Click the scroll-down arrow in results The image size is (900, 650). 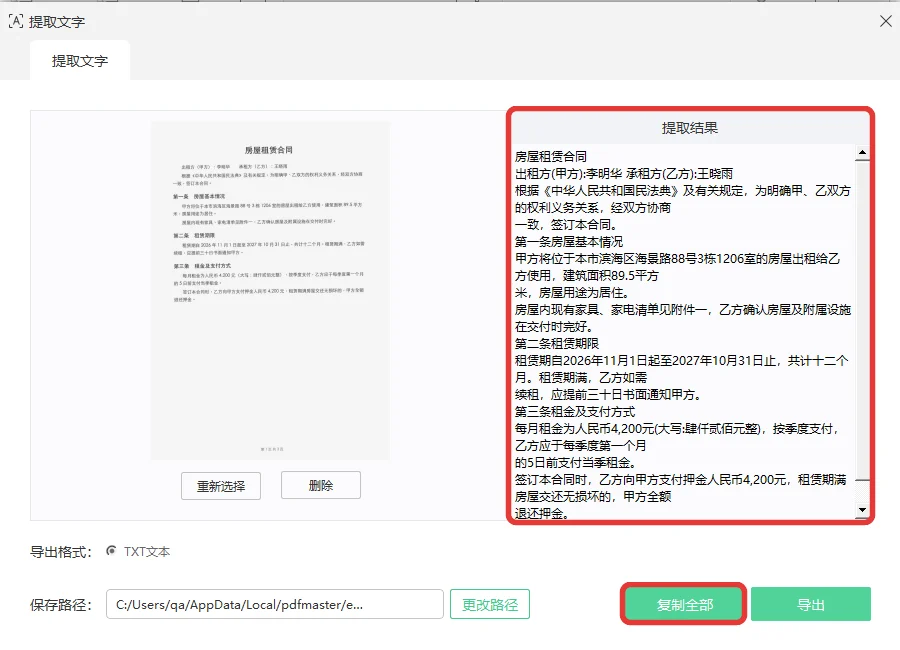pos(862,509)
